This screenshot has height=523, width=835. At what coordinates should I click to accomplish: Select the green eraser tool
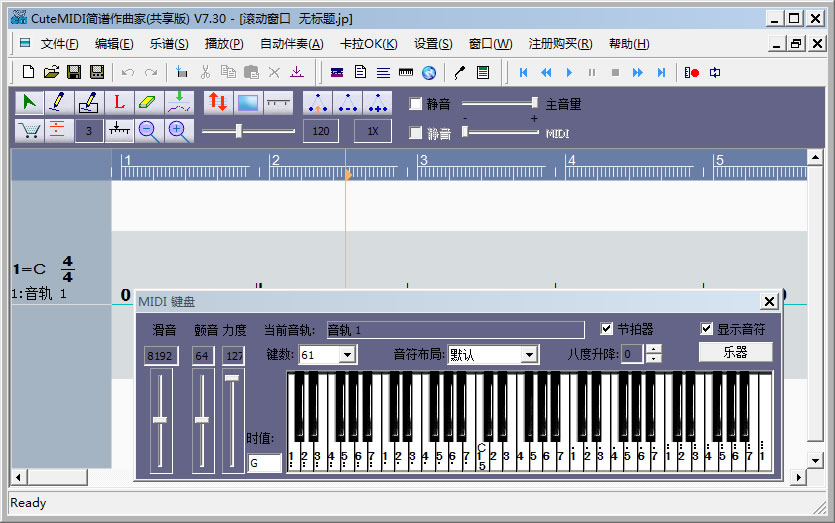click(149, 103)
